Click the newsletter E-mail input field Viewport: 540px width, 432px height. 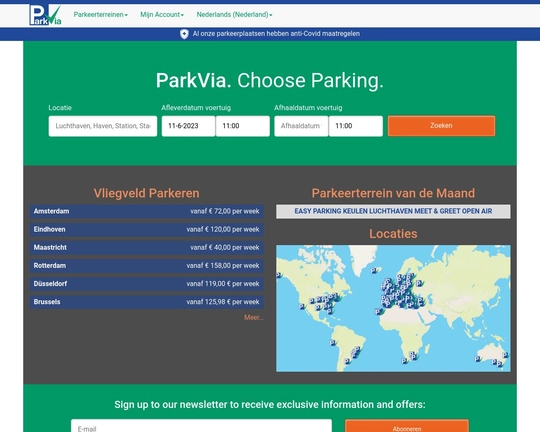pos(201,426)
